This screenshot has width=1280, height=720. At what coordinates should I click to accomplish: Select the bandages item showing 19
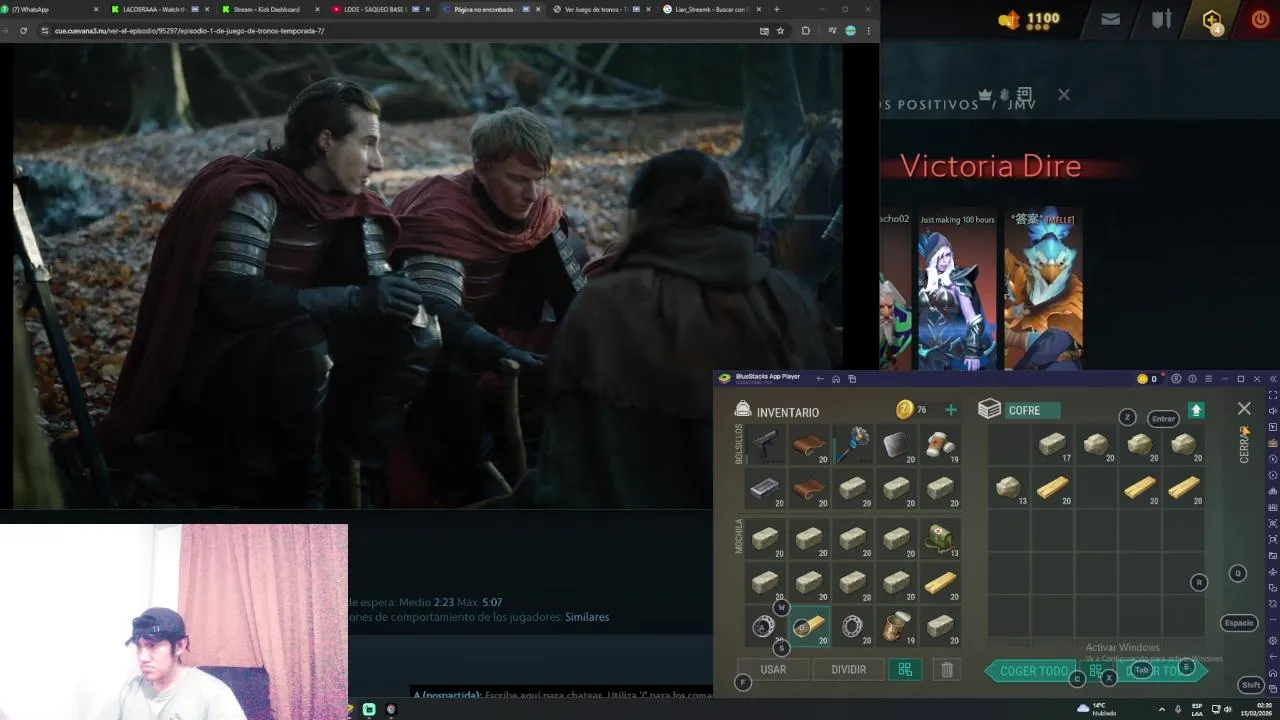click(941, 444)
